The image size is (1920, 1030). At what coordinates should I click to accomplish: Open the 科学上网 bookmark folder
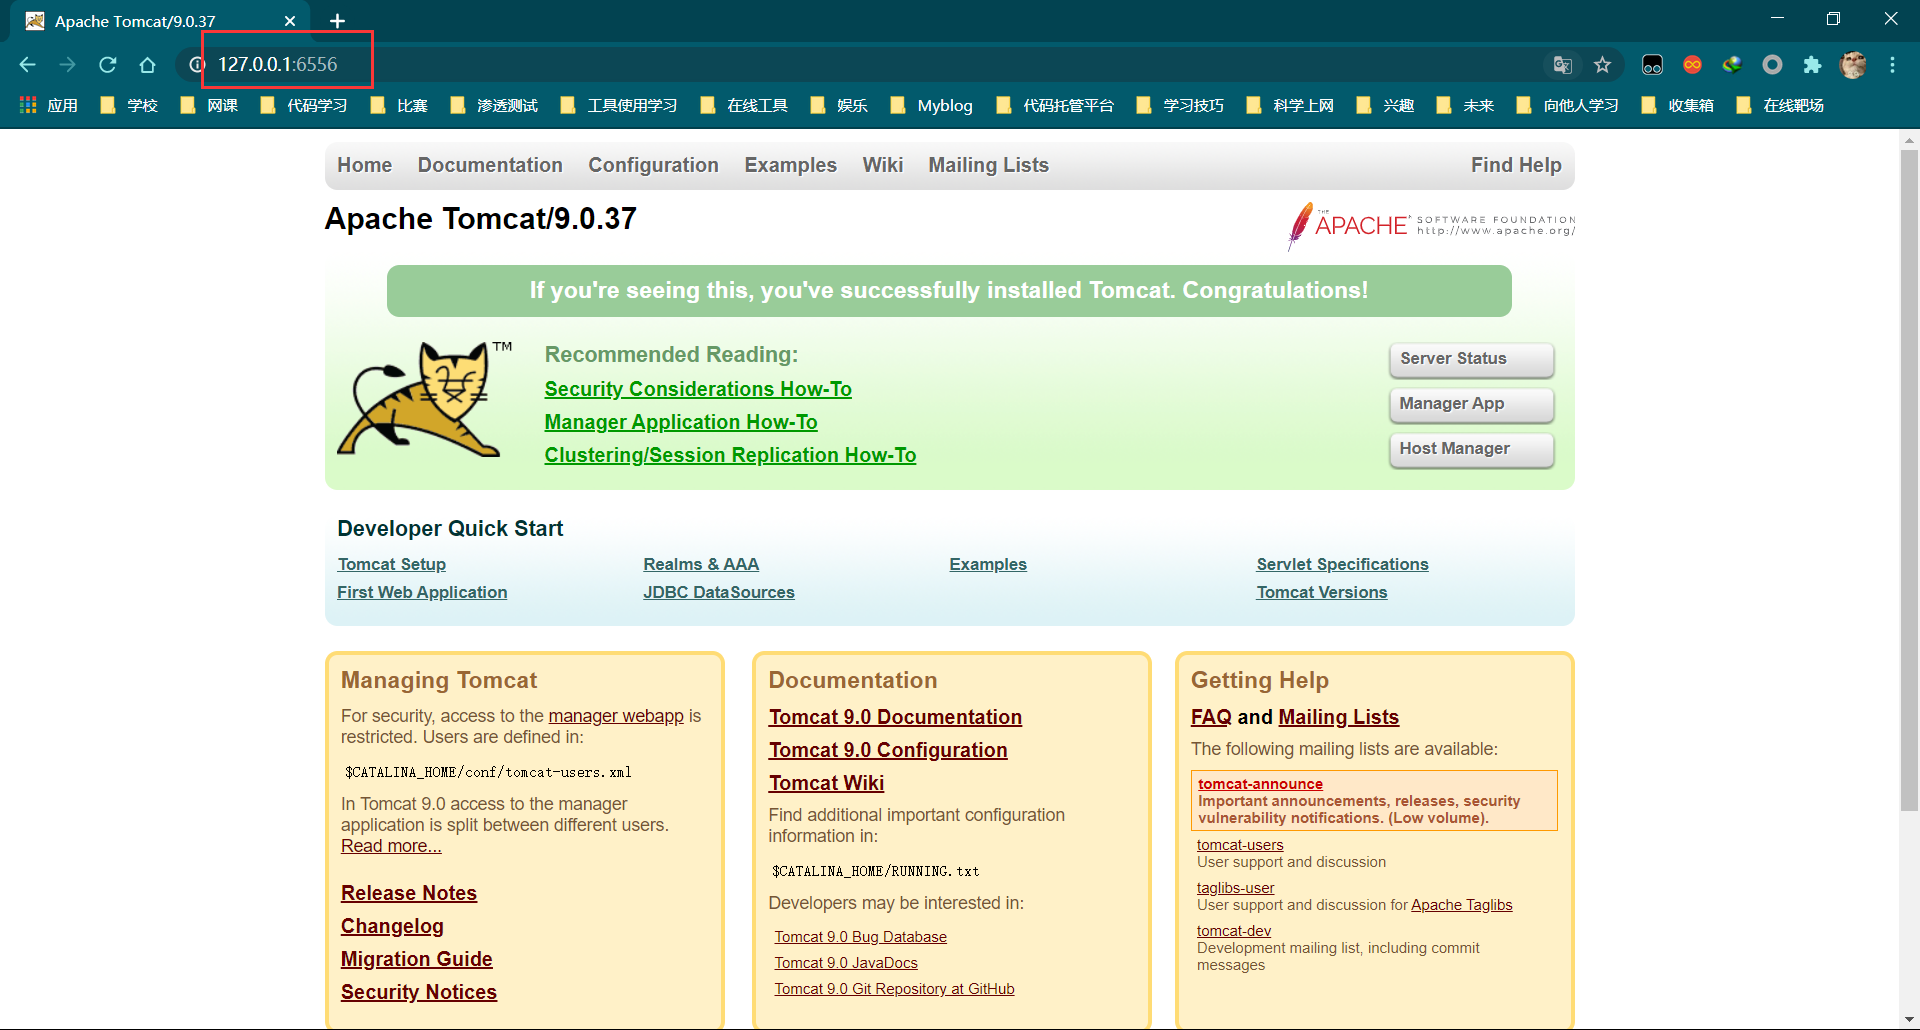(1290, 105)
